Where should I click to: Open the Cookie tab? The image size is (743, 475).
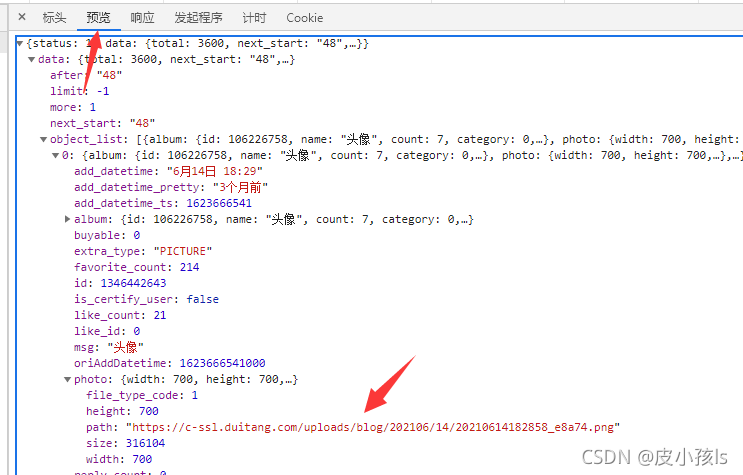click(305, 18)
